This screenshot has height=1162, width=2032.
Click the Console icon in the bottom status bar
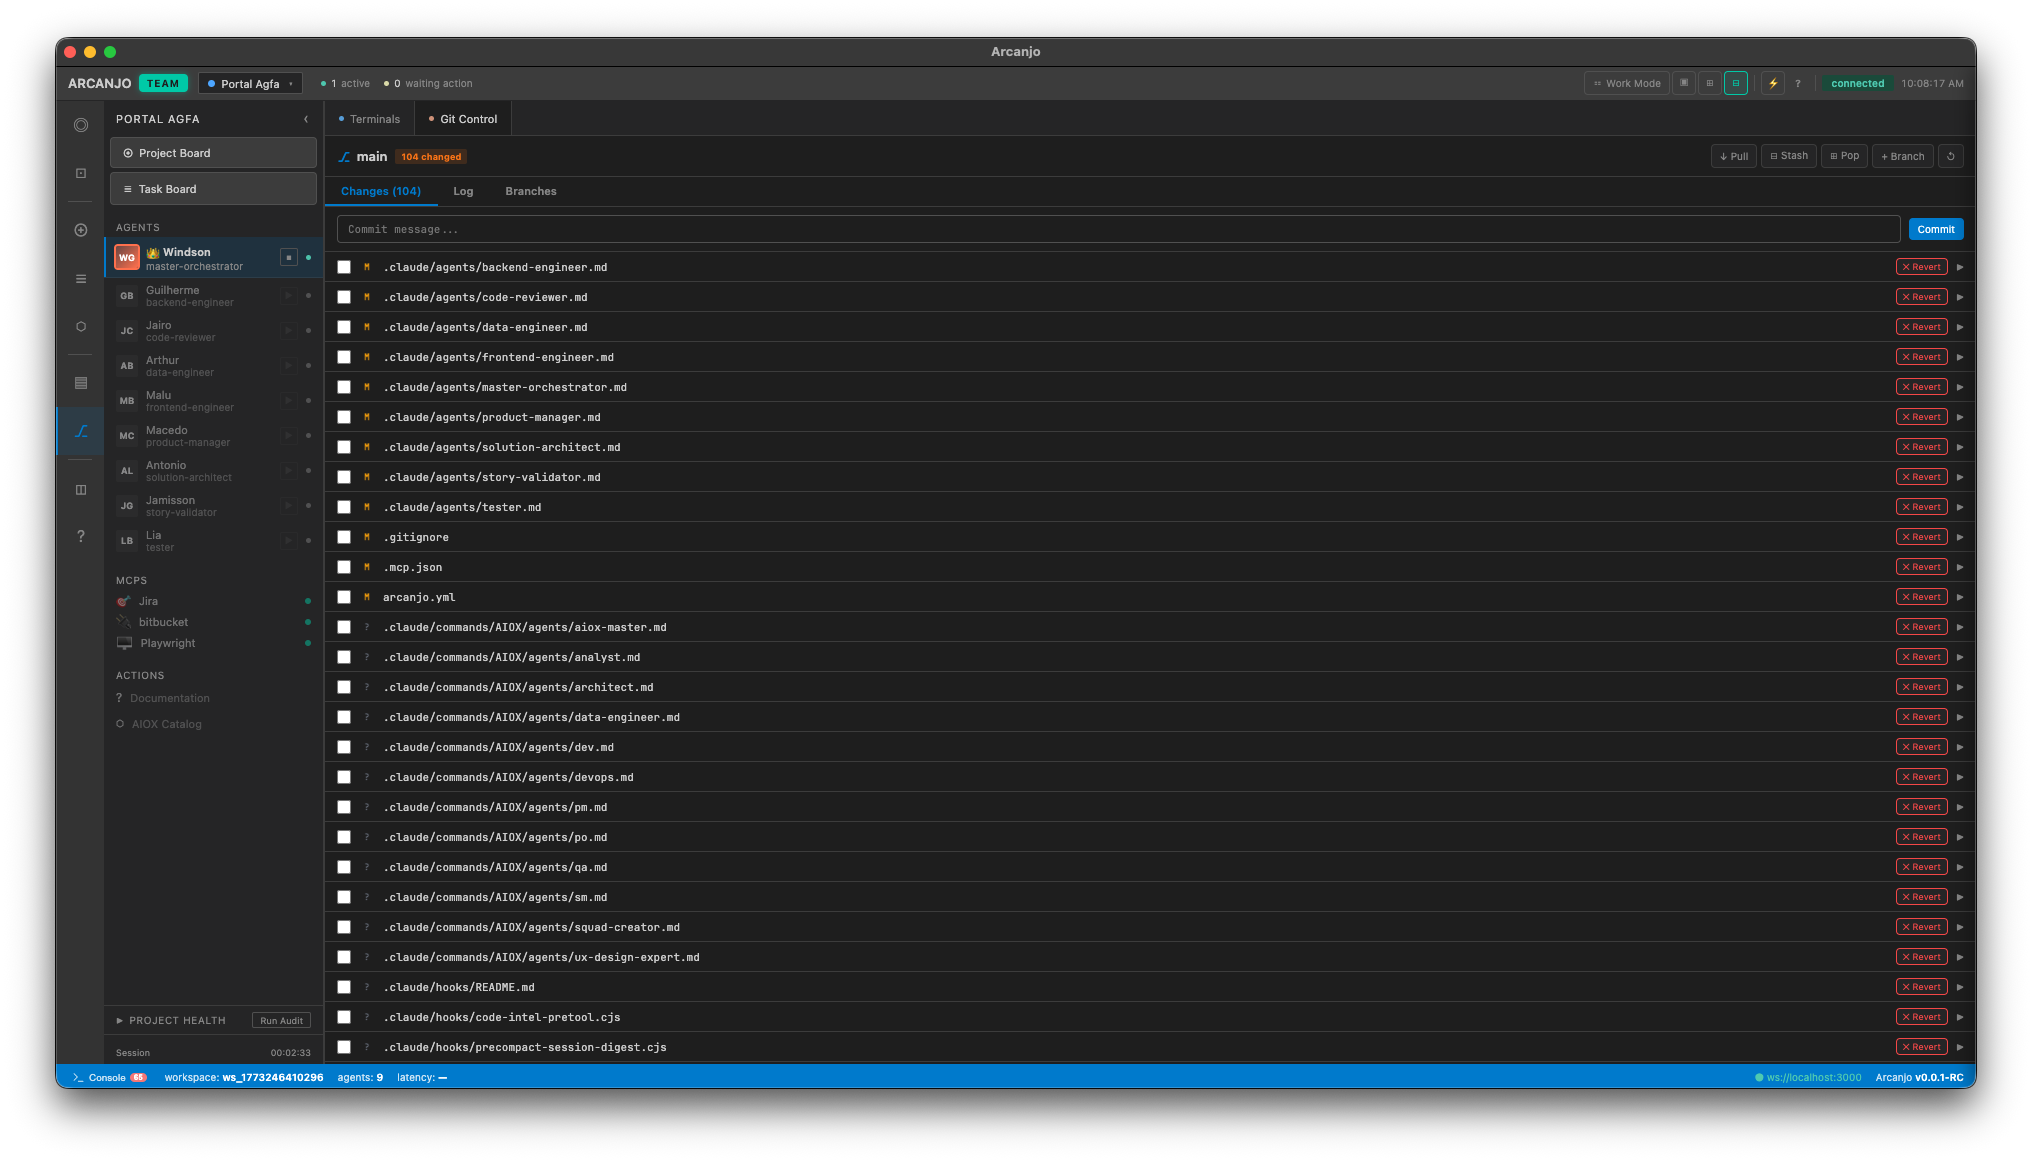tap(78, 1077)
